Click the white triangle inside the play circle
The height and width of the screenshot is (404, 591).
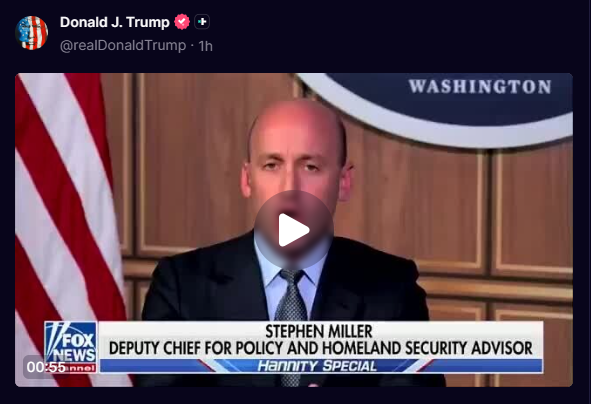click(x=294, y=230)
